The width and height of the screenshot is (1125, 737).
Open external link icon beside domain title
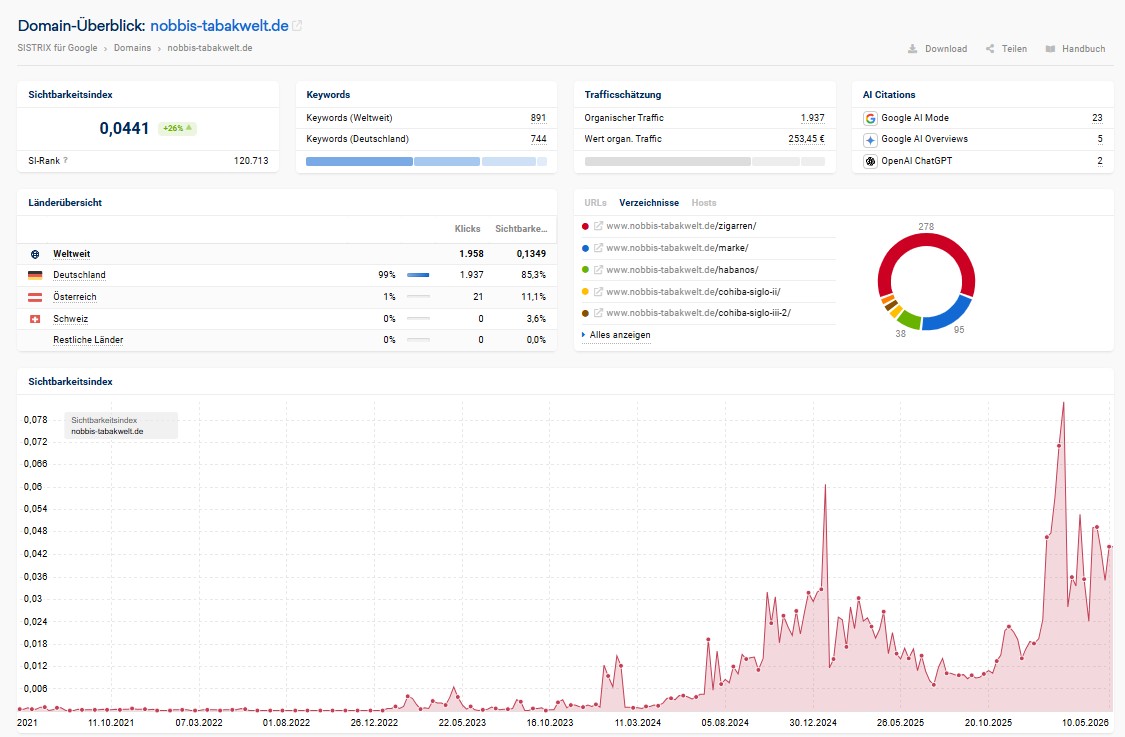point(297,26)
